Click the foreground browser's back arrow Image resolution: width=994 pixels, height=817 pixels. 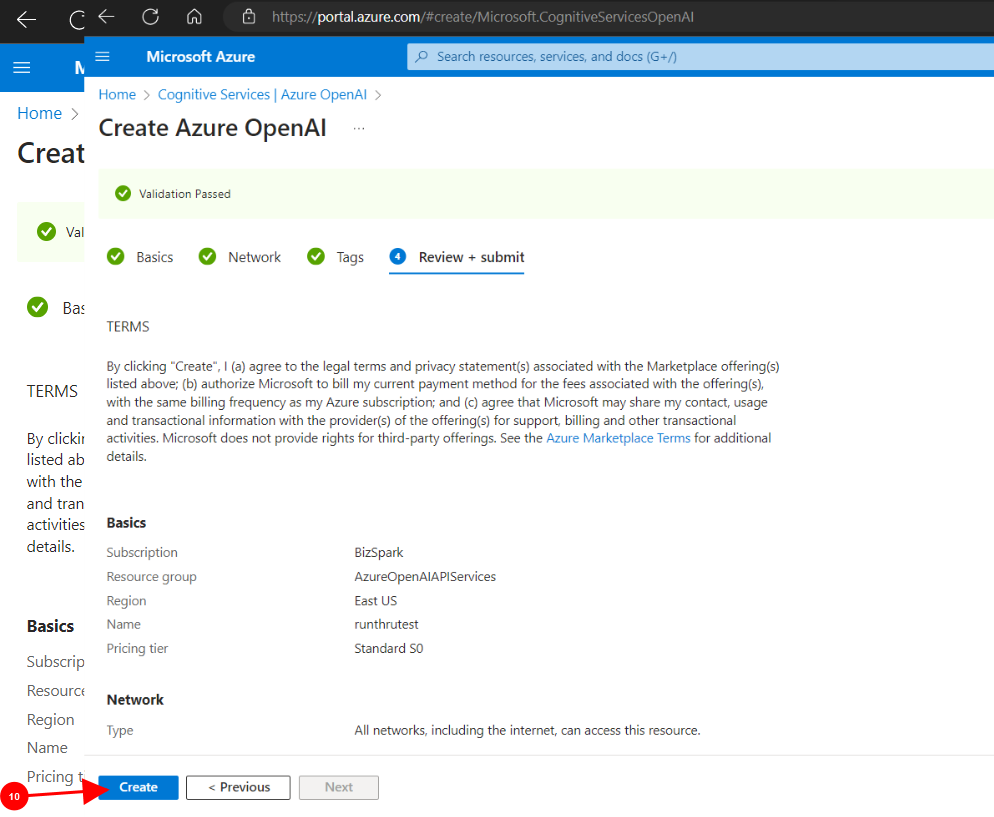[106, 17]
